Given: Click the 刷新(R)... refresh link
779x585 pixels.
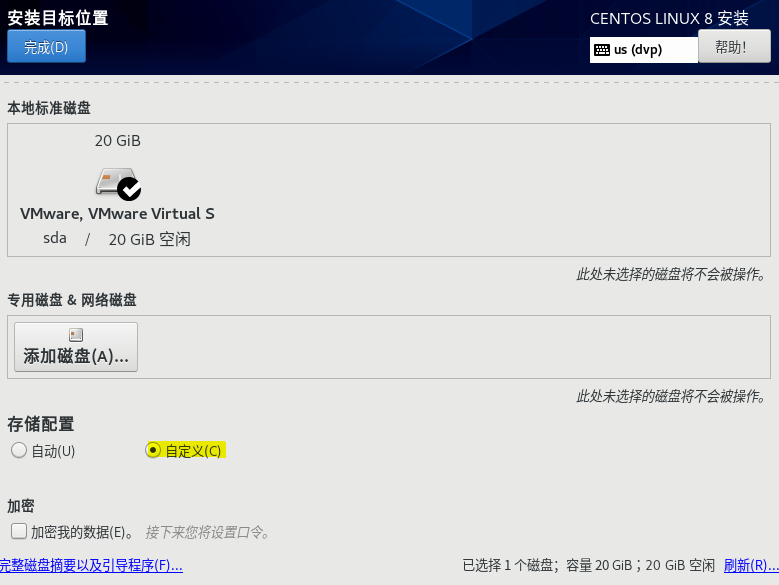Looking at the screenshot, I should coord(751,565).
